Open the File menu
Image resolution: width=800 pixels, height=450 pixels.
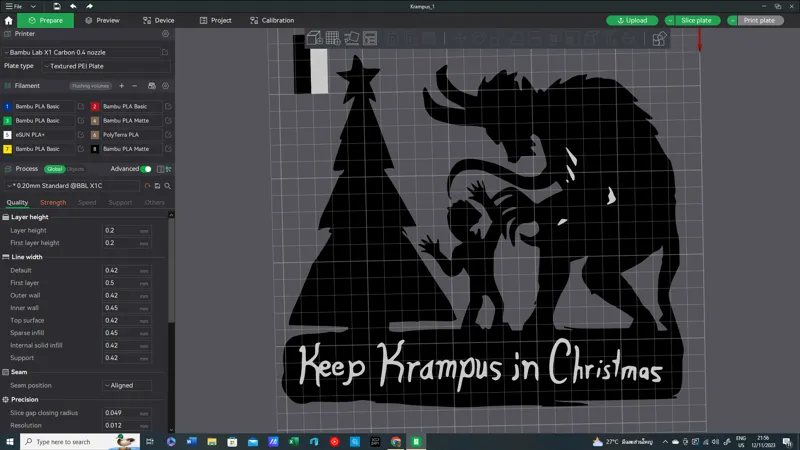[x=14, y=6]
